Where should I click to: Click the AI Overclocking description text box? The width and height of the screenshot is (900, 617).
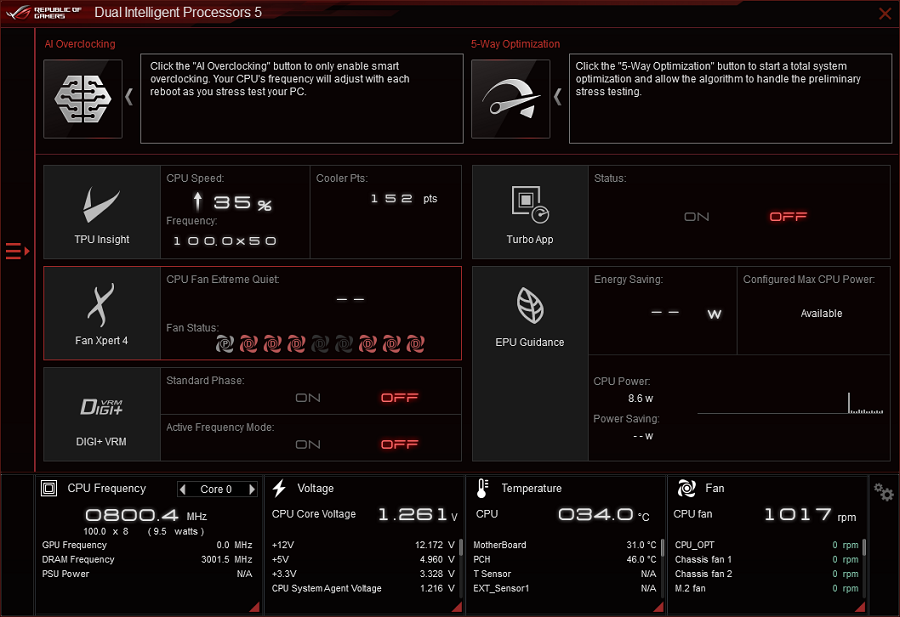[302, 99]
